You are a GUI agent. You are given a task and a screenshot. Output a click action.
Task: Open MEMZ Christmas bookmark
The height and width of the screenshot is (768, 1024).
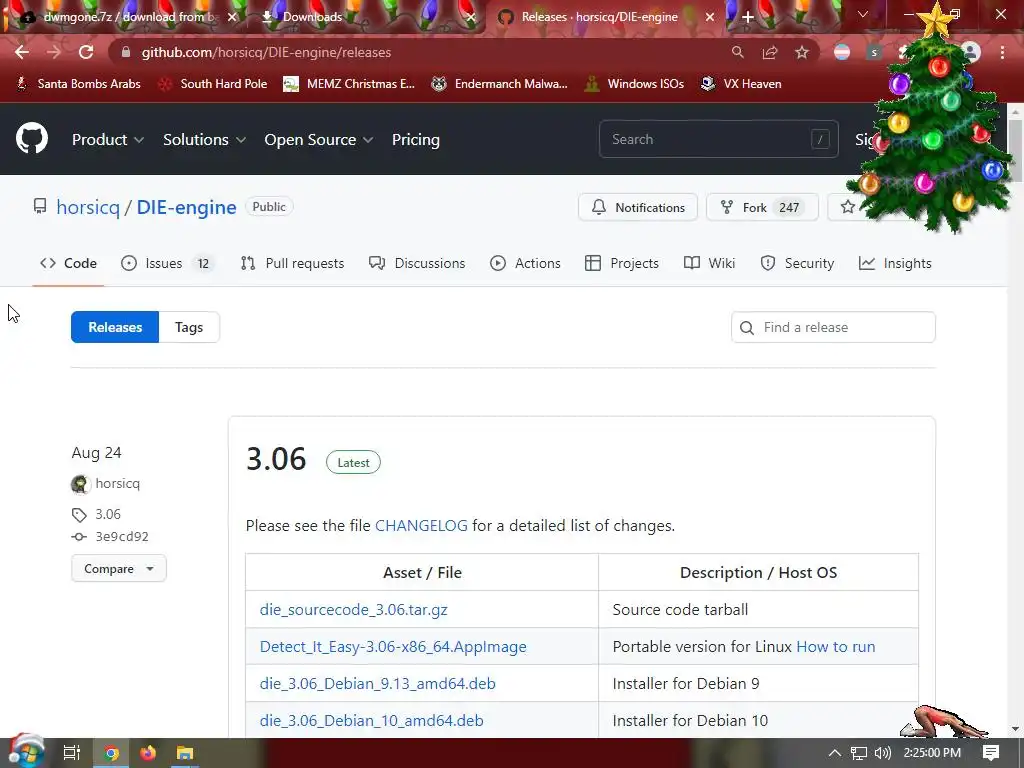pos(349,84)
